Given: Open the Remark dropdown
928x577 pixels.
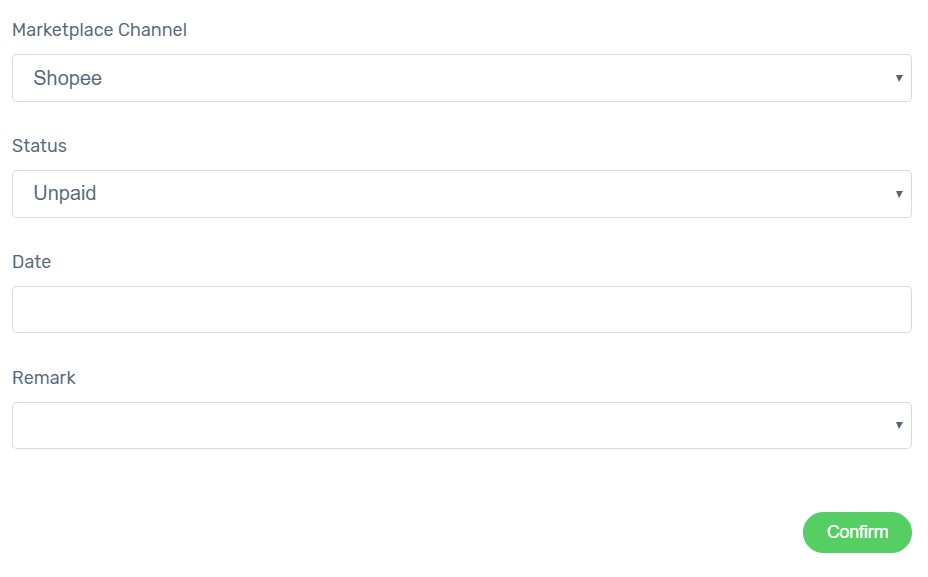Looking at the screenshot, I should pyautogui.click(x=462, y=426).
